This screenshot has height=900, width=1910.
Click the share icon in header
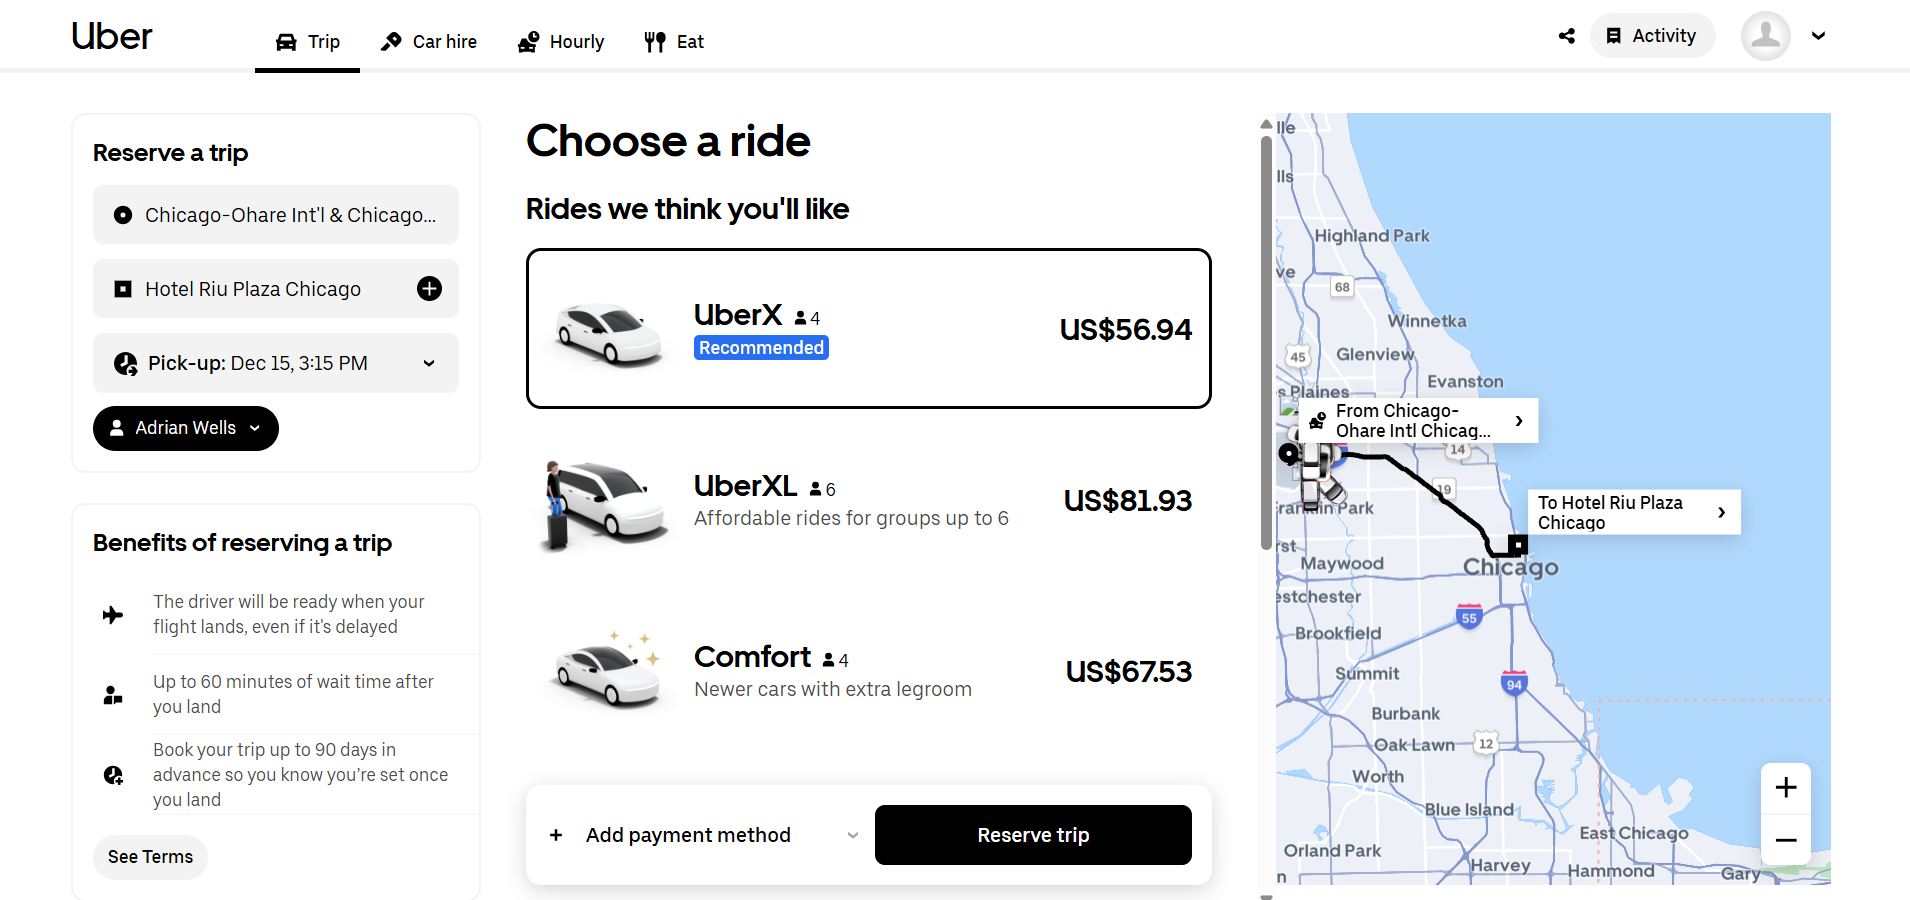tap(1566, 36)
